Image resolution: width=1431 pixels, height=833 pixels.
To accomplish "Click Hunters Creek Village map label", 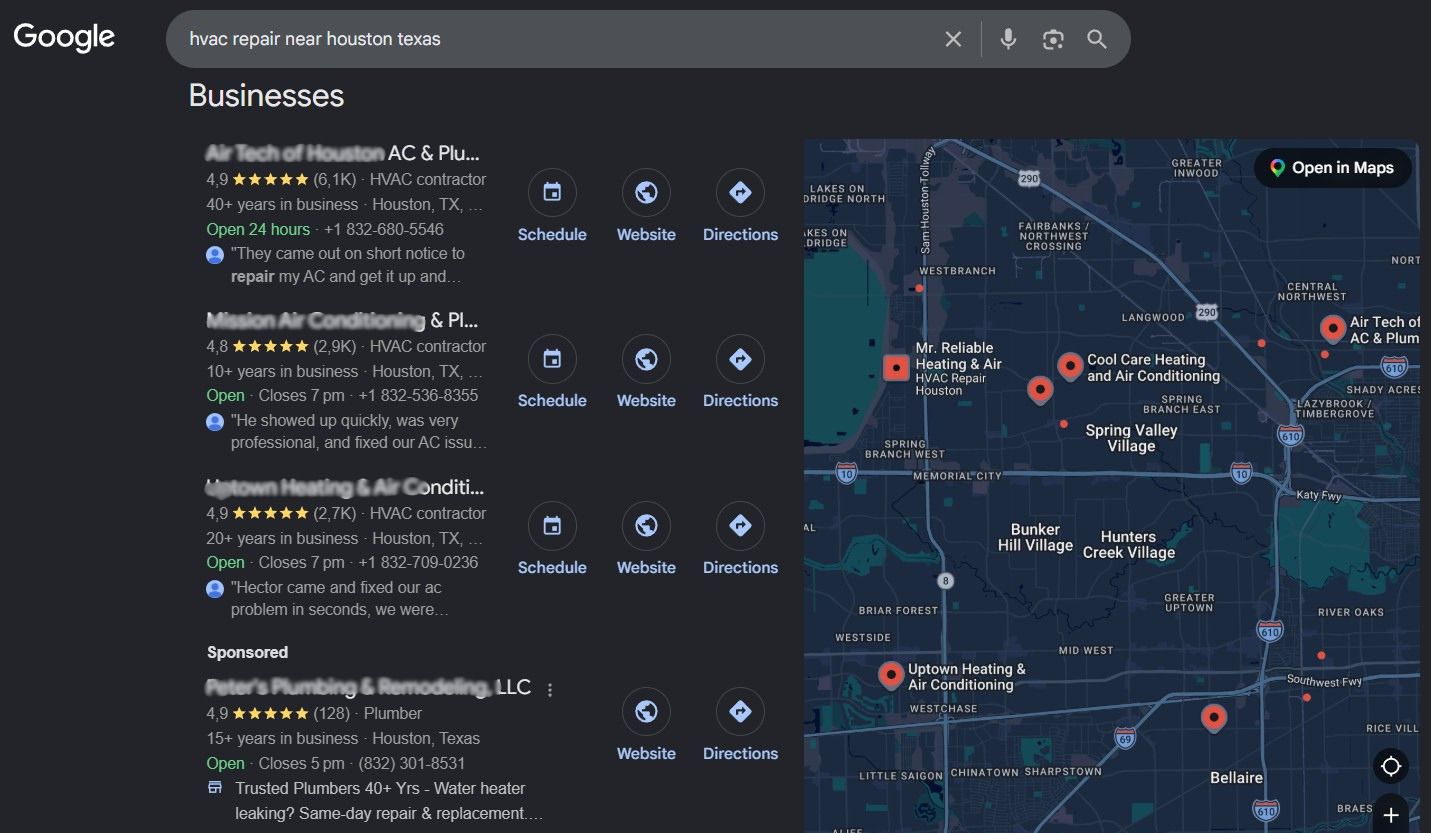I will (1128, 544).
